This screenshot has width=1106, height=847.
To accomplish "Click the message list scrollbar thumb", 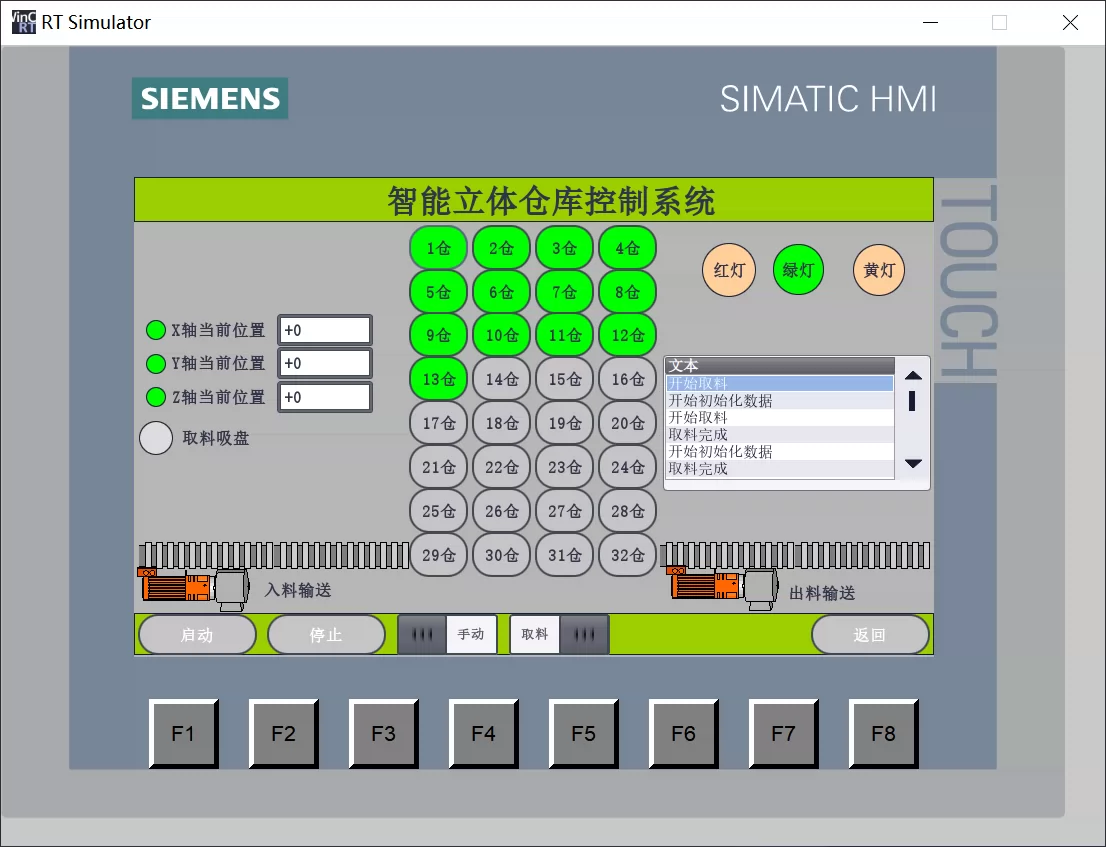I will point(912,401).
